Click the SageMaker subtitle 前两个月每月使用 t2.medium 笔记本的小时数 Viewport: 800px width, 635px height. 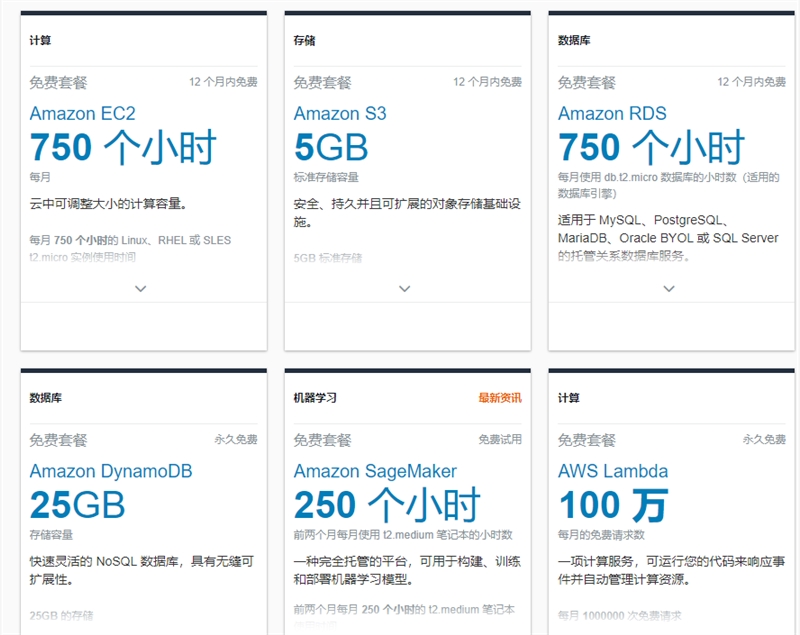[403, 535]
